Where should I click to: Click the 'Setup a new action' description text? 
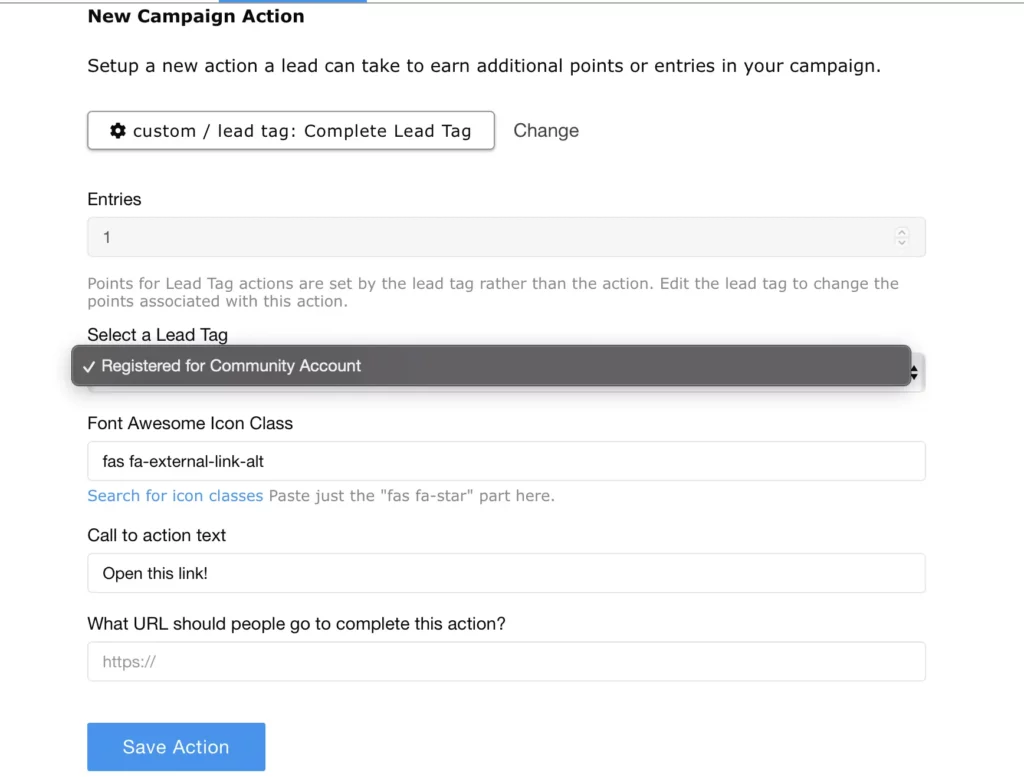(484, 66)
